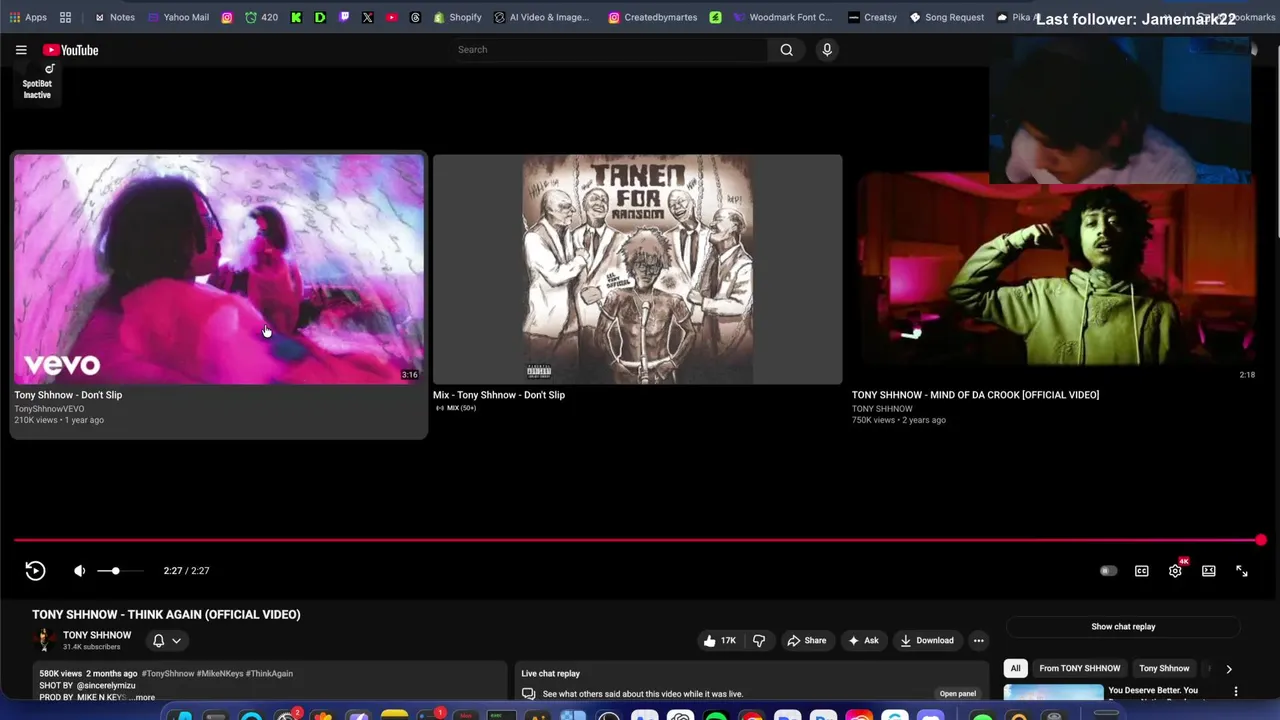
Task: Select the Tony Shhnow filter chip
Action: coord(1164,668)
